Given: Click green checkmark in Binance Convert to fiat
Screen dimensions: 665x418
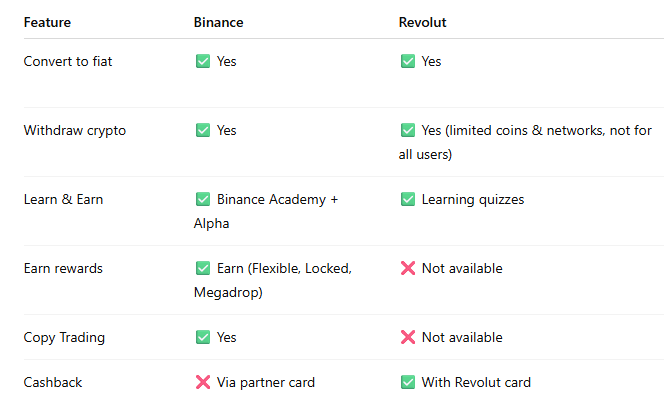Looking at the screenshot, I should coord(203,62).
